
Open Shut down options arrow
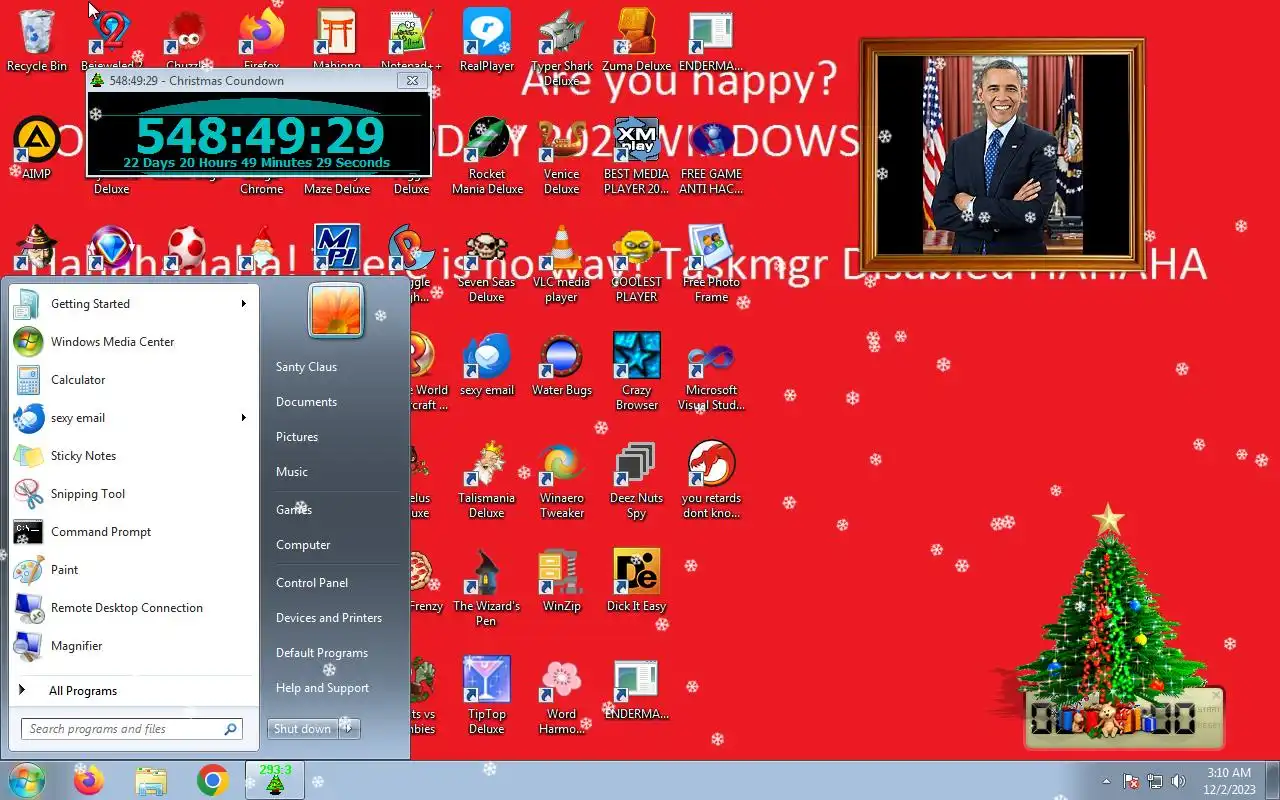(349, 728)
